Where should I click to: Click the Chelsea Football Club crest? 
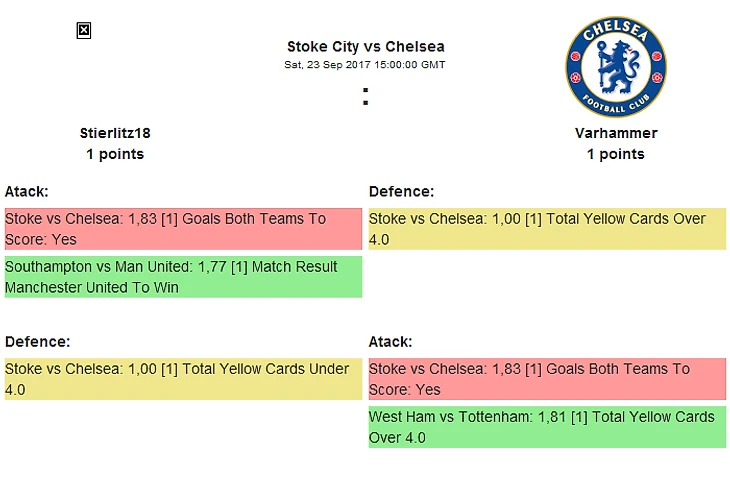(615, 67)
